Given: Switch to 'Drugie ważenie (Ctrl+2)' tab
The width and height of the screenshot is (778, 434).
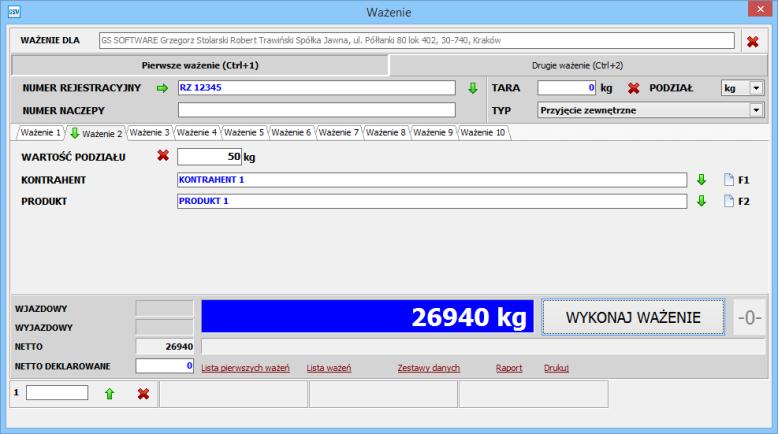Looking at the screenshot, I should tap(578, 65).
